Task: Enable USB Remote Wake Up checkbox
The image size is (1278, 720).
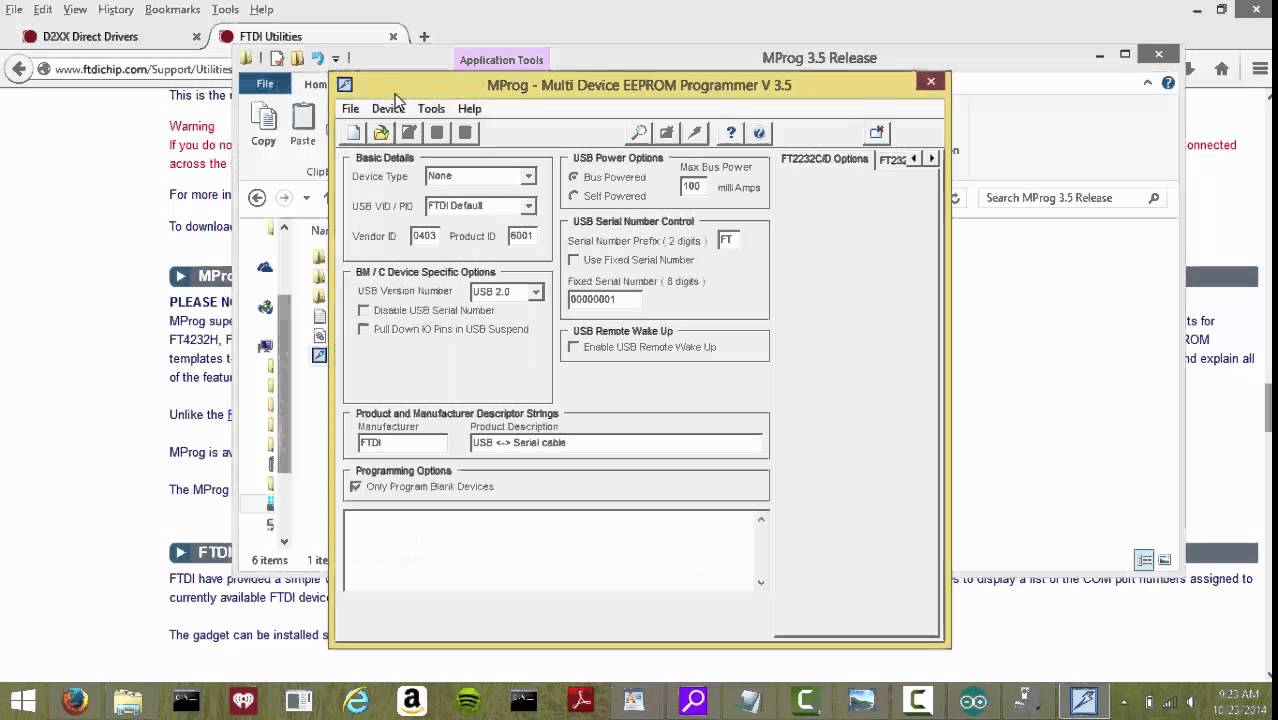Action: pos(574,347)
